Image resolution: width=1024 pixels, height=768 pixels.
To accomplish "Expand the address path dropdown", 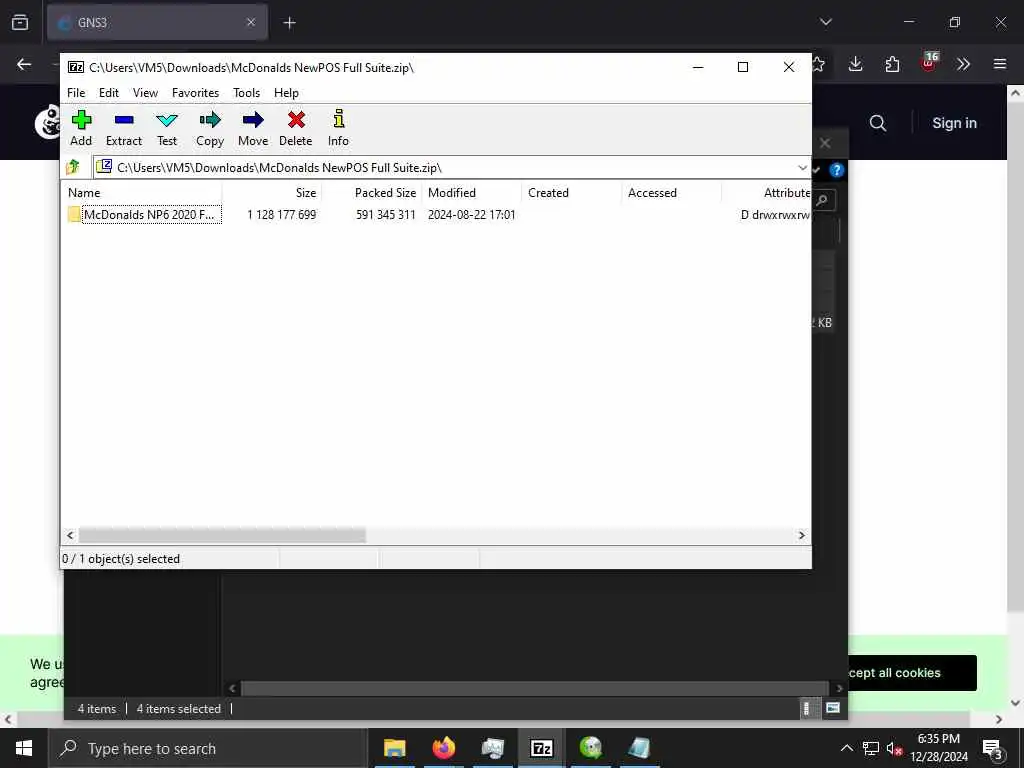I will point(802,168).
